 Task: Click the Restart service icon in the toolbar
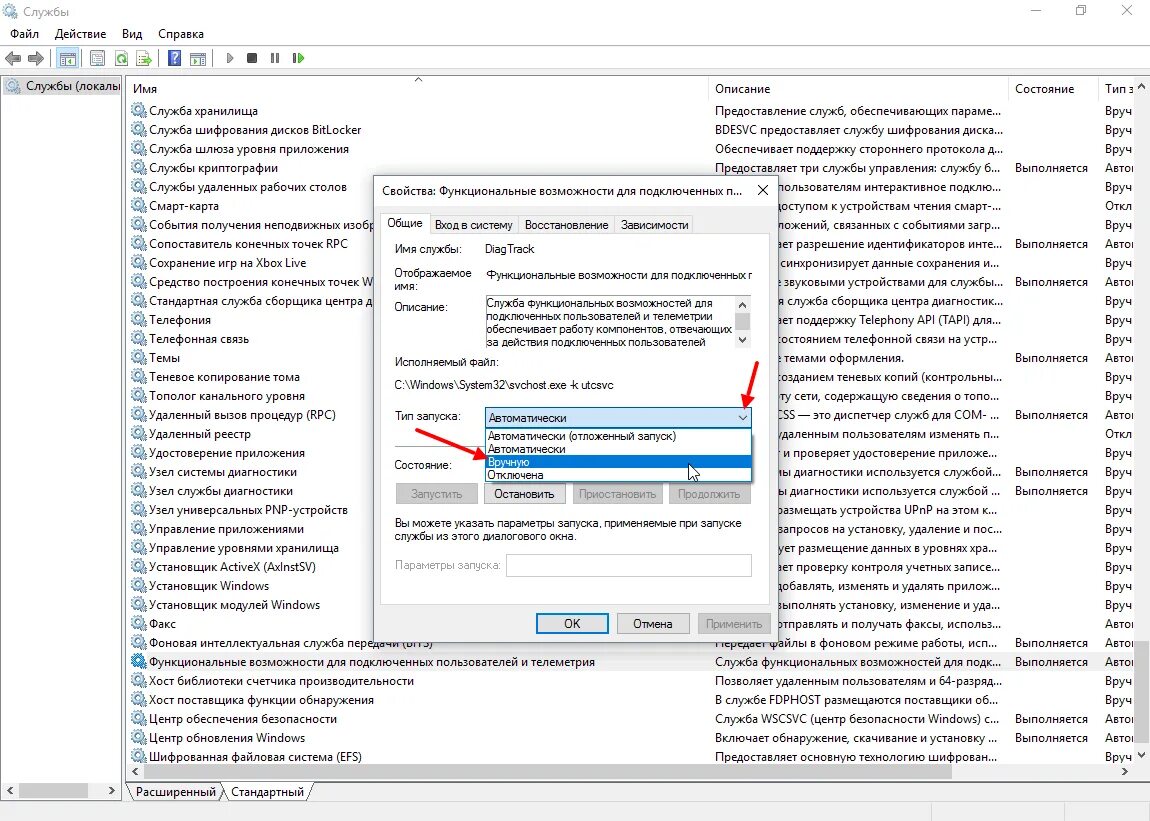[298, 58]
